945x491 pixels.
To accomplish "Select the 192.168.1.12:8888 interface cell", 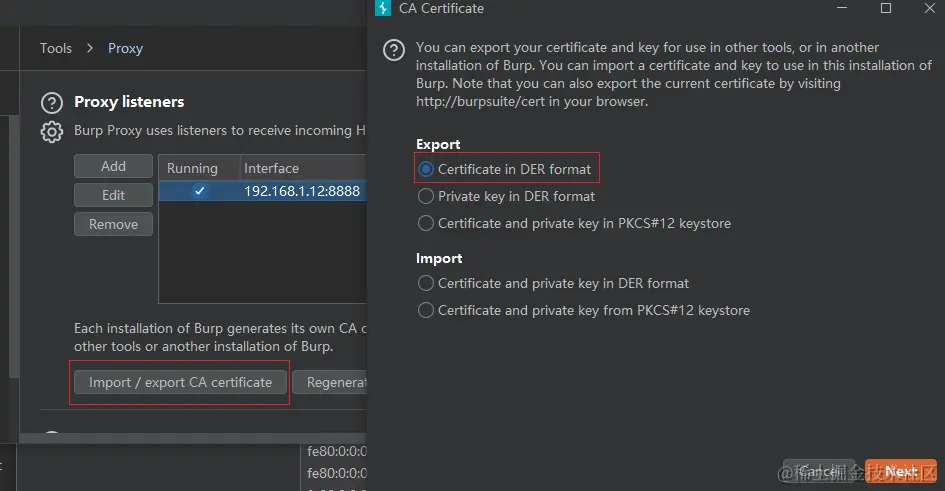I will tap(302, 191).
